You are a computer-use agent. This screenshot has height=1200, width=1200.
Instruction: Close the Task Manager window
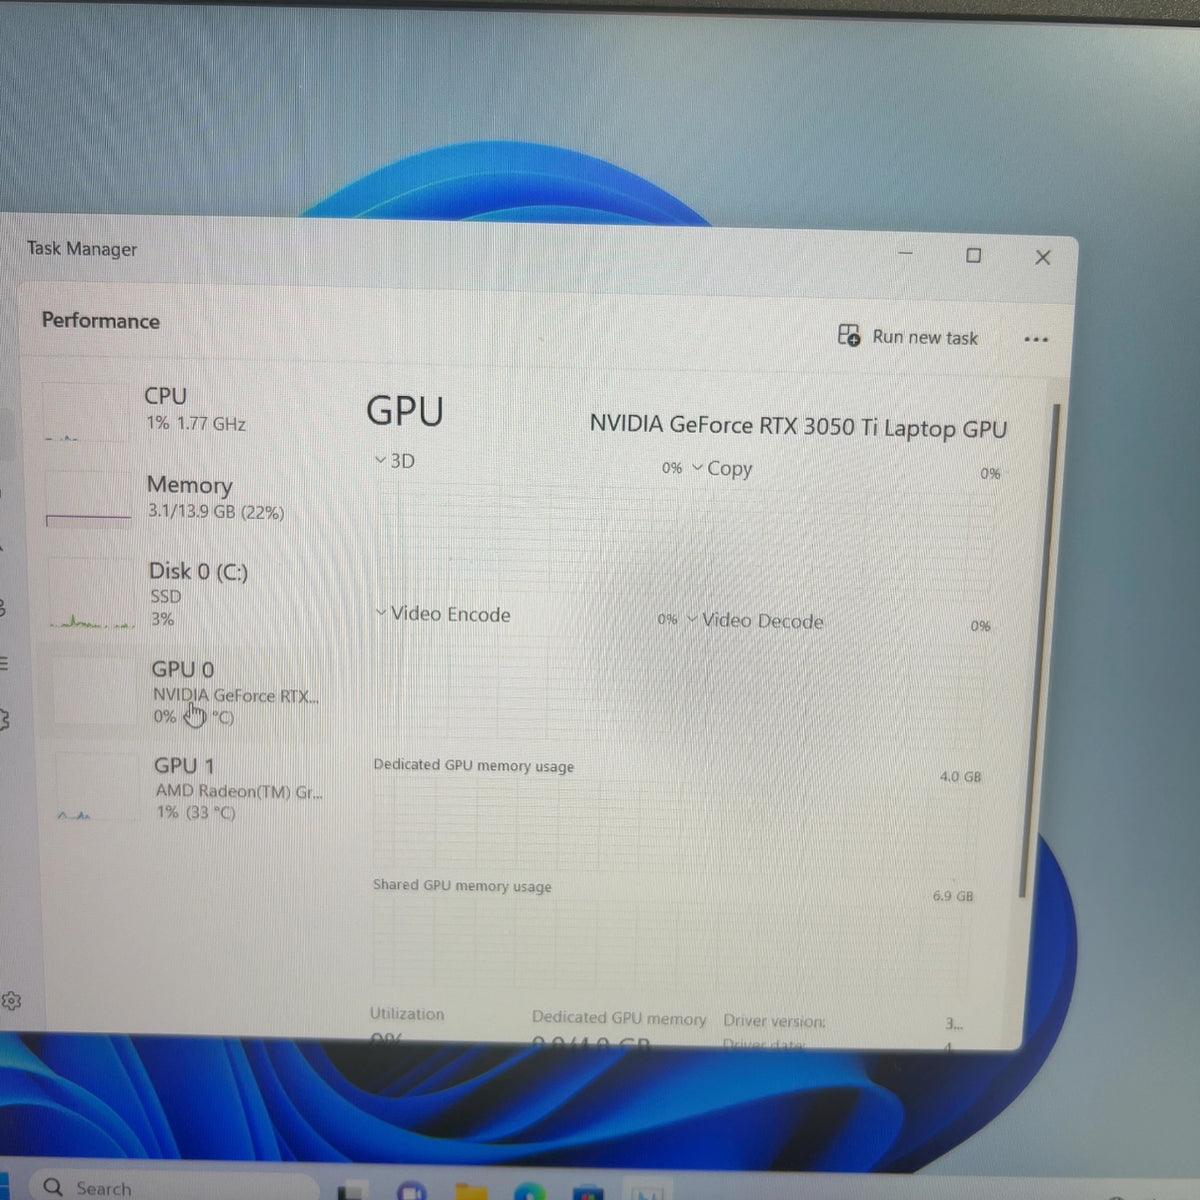(x=1043, y=258)
